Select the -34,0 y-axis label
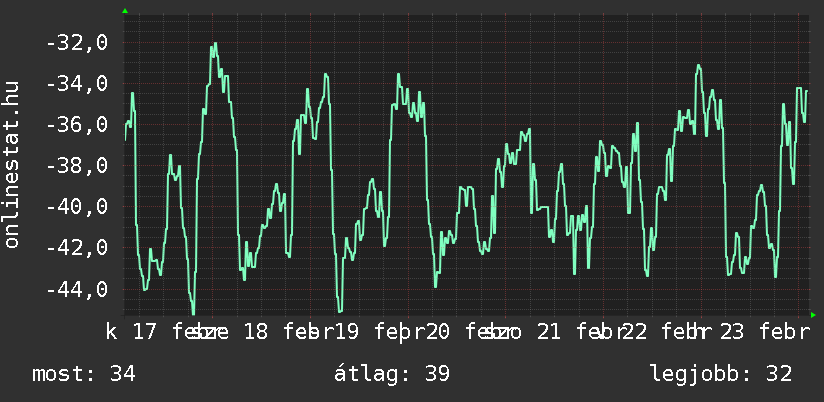 (x=77, y=84)
